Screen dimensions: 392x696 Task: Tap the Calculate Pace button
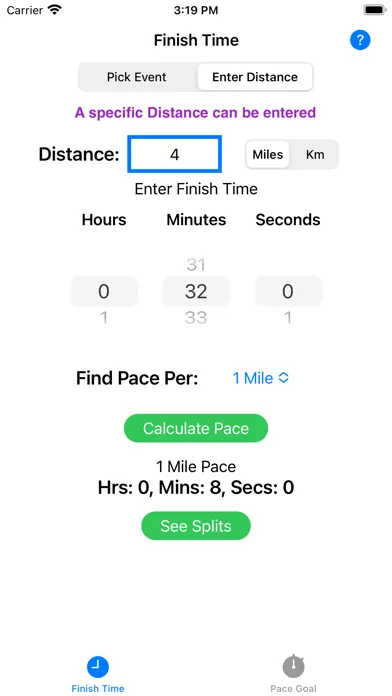[196, 428]
